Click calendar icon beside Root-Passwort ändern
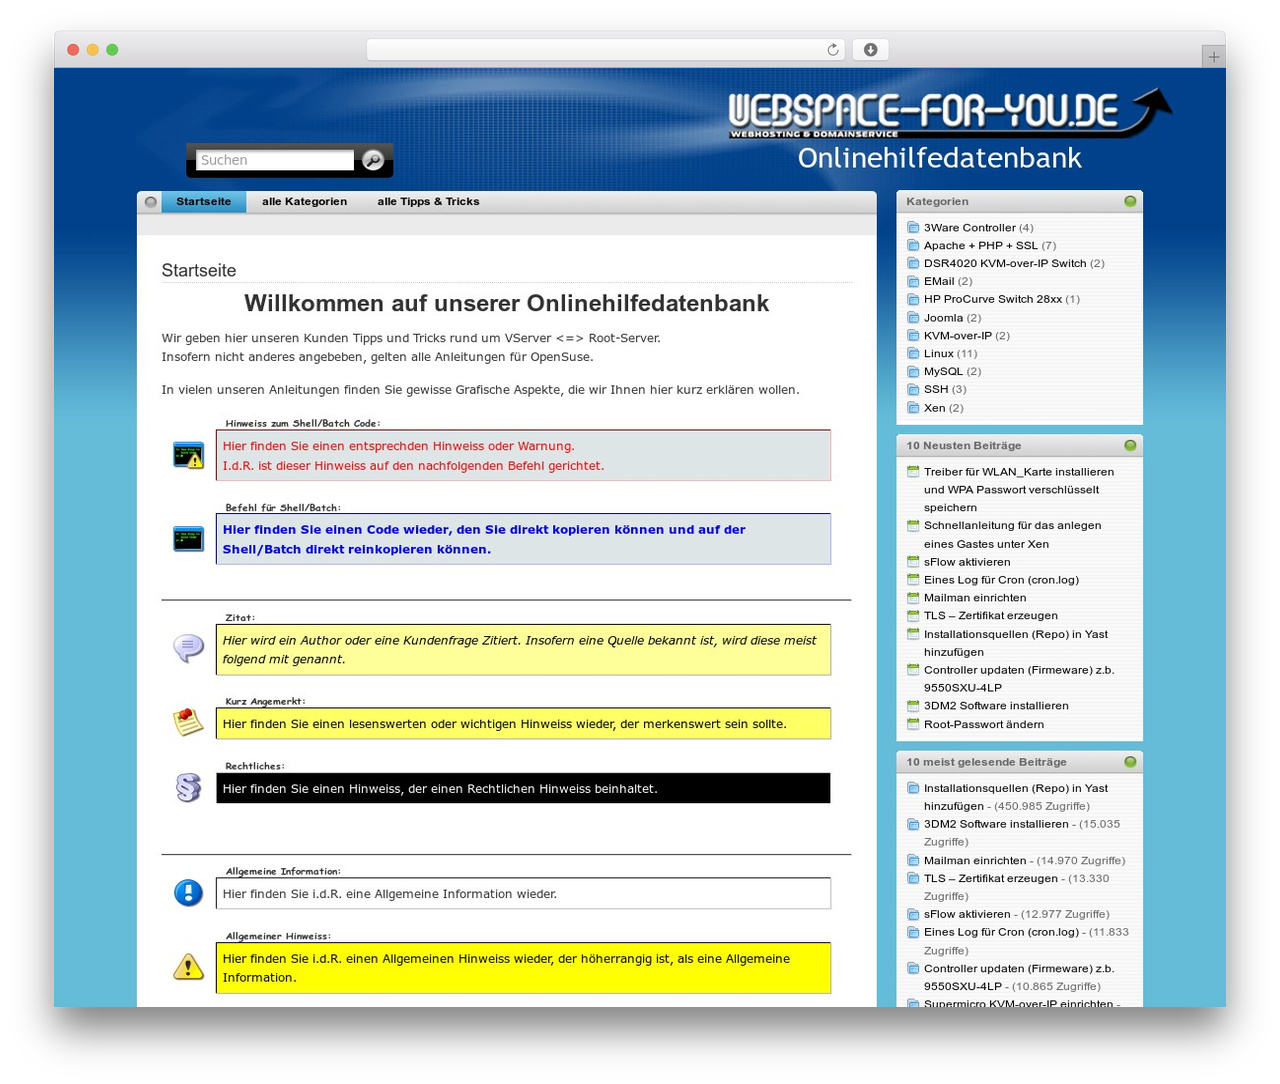Screen dimensions: 1280x1084 tap(913, 724)
